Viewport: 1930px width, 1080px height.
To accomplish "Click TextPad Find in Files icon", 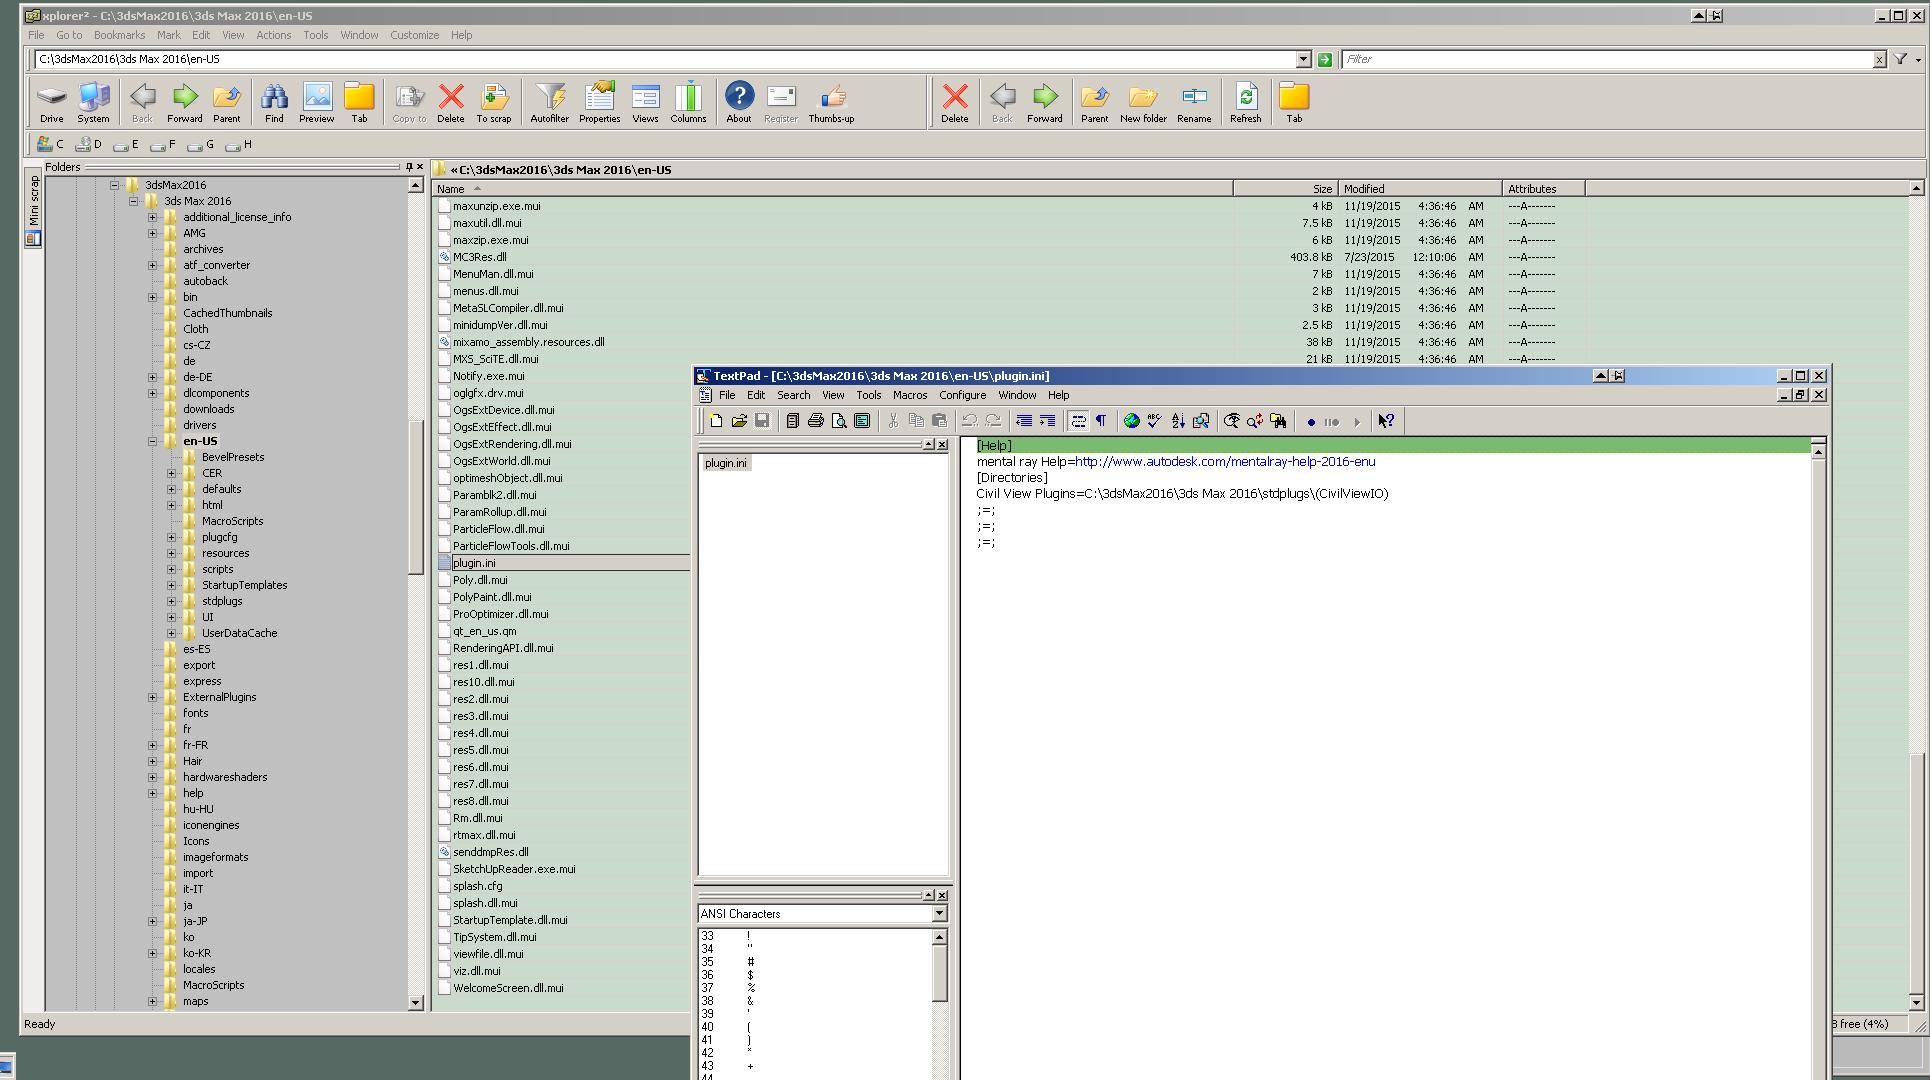I will [1278, 421].
